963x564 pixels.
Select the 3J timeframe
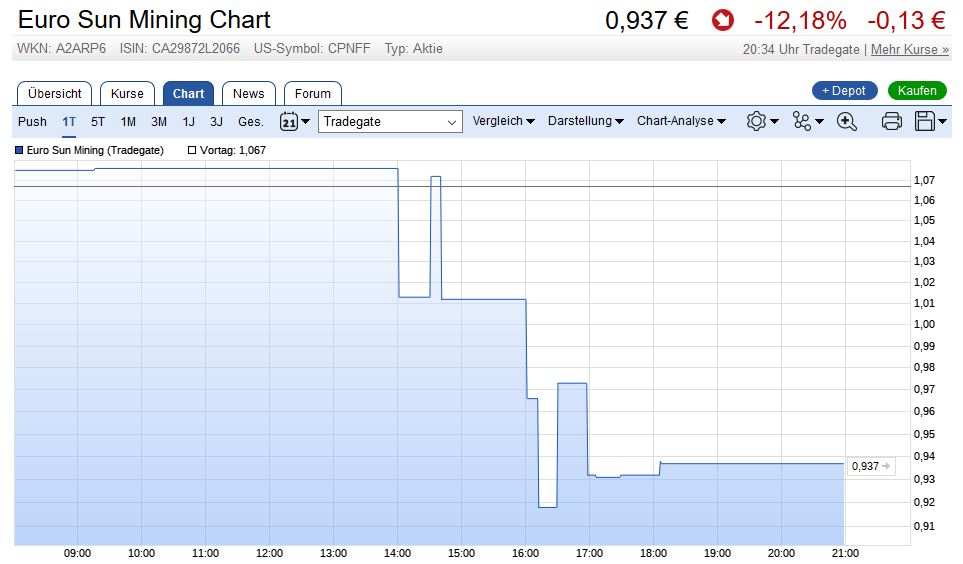(216, 122)
